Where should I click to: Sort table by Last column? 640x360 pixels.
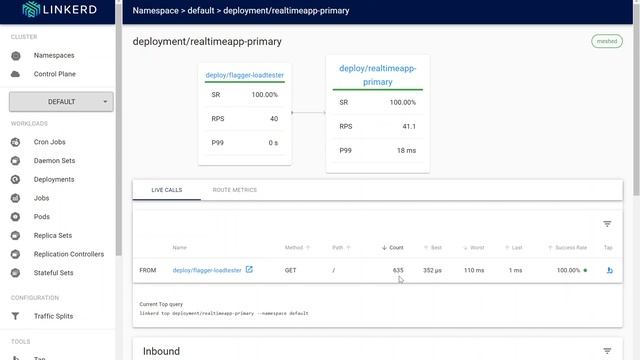point(514,248)
